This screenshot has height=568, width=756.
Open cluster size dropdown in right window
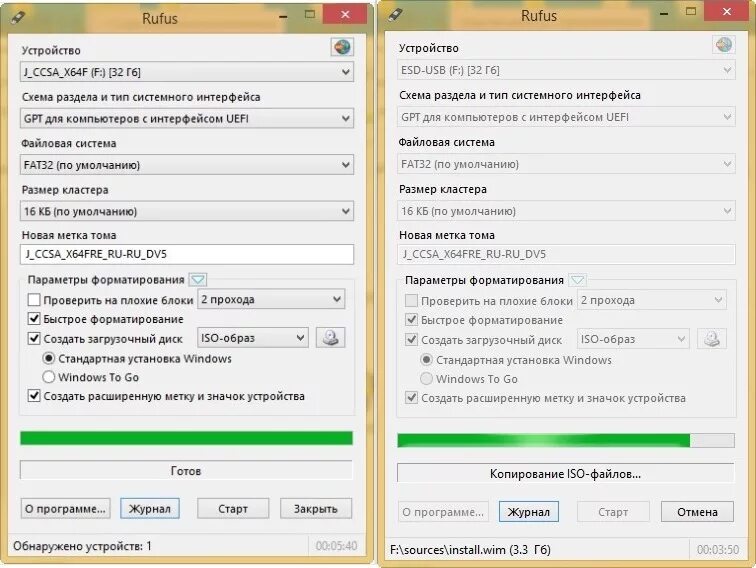[566, 211]
